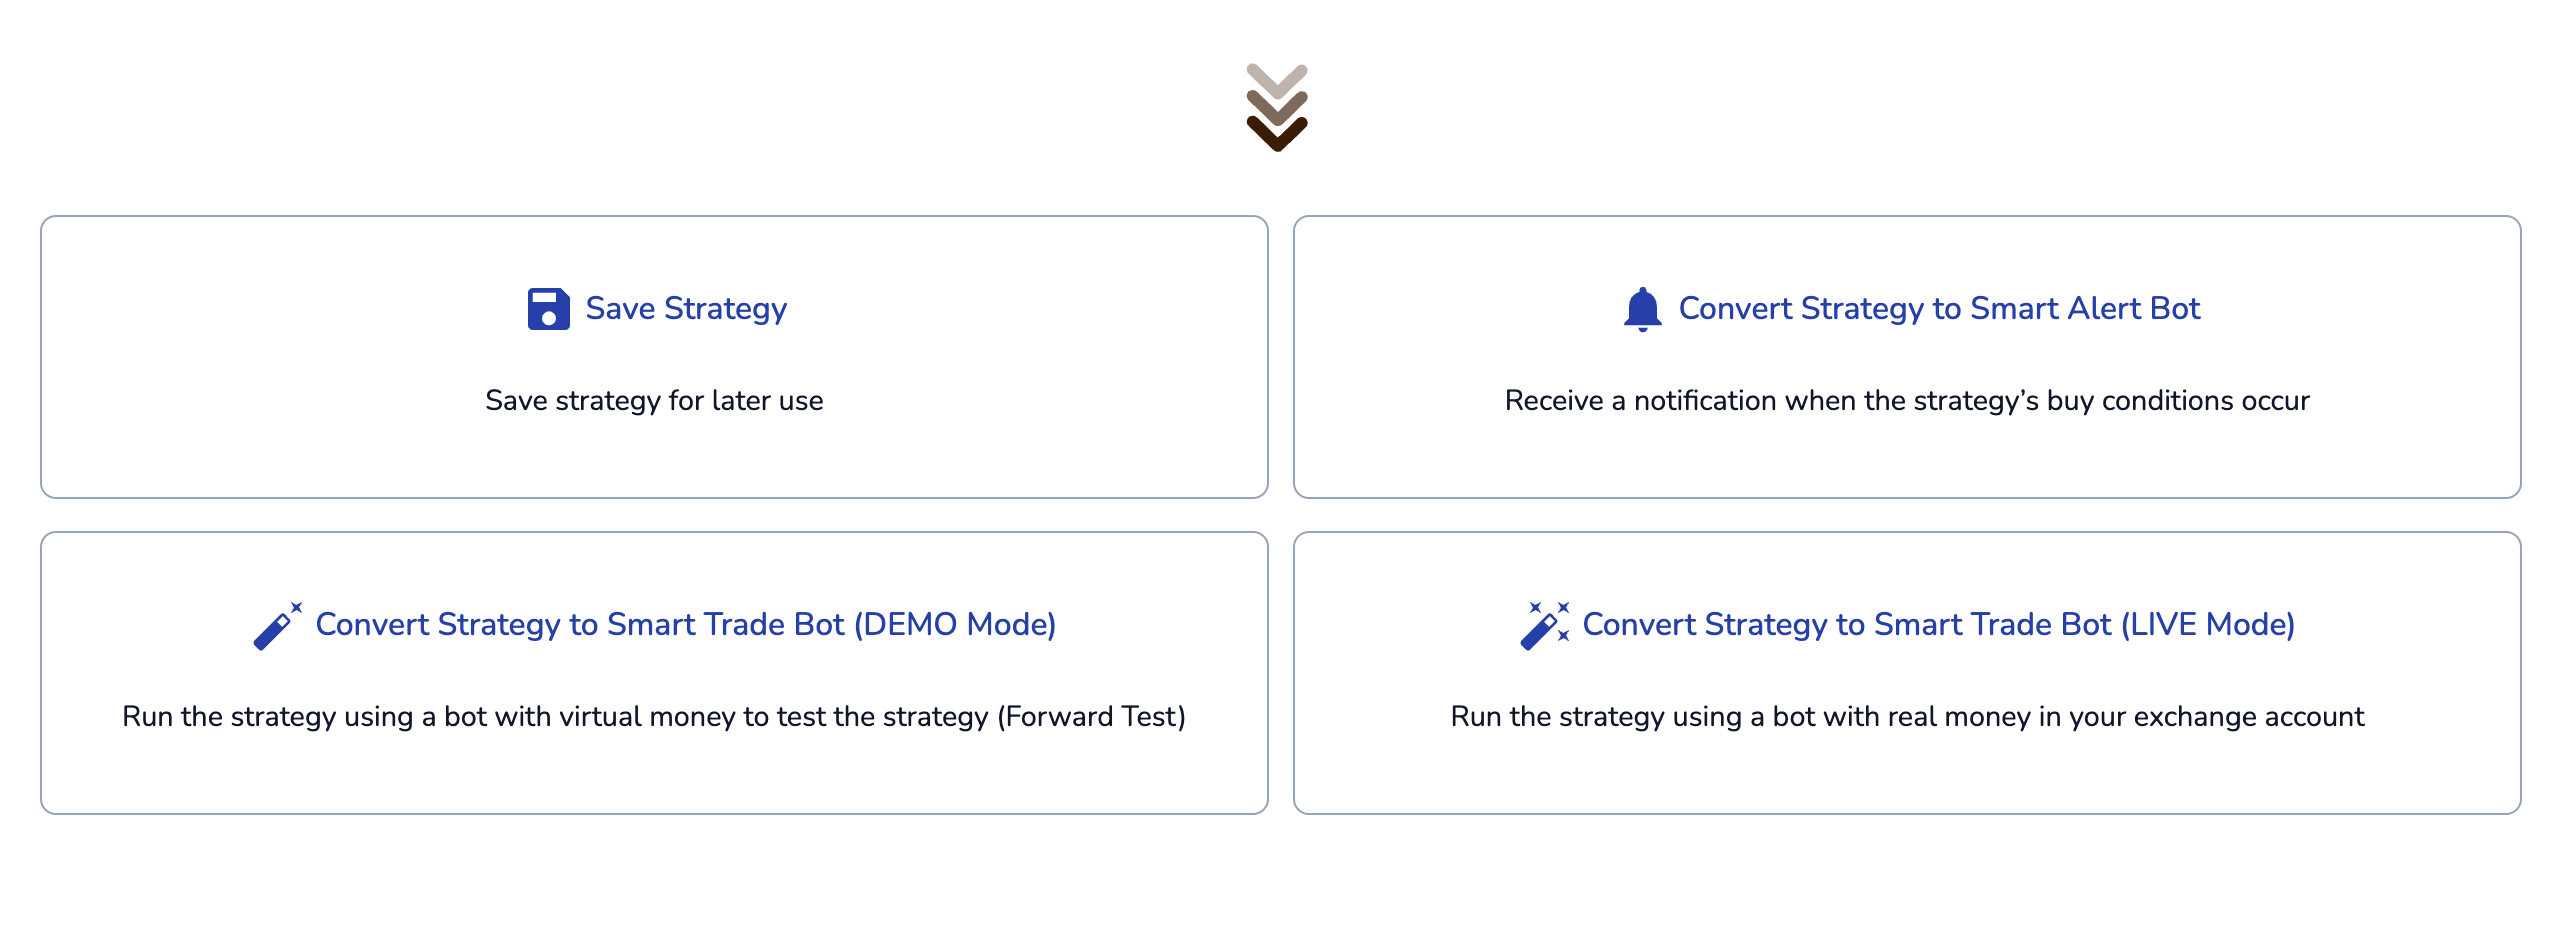
Task: Choose the LIVE Mode trade bot card
Action: [1907, 673]
